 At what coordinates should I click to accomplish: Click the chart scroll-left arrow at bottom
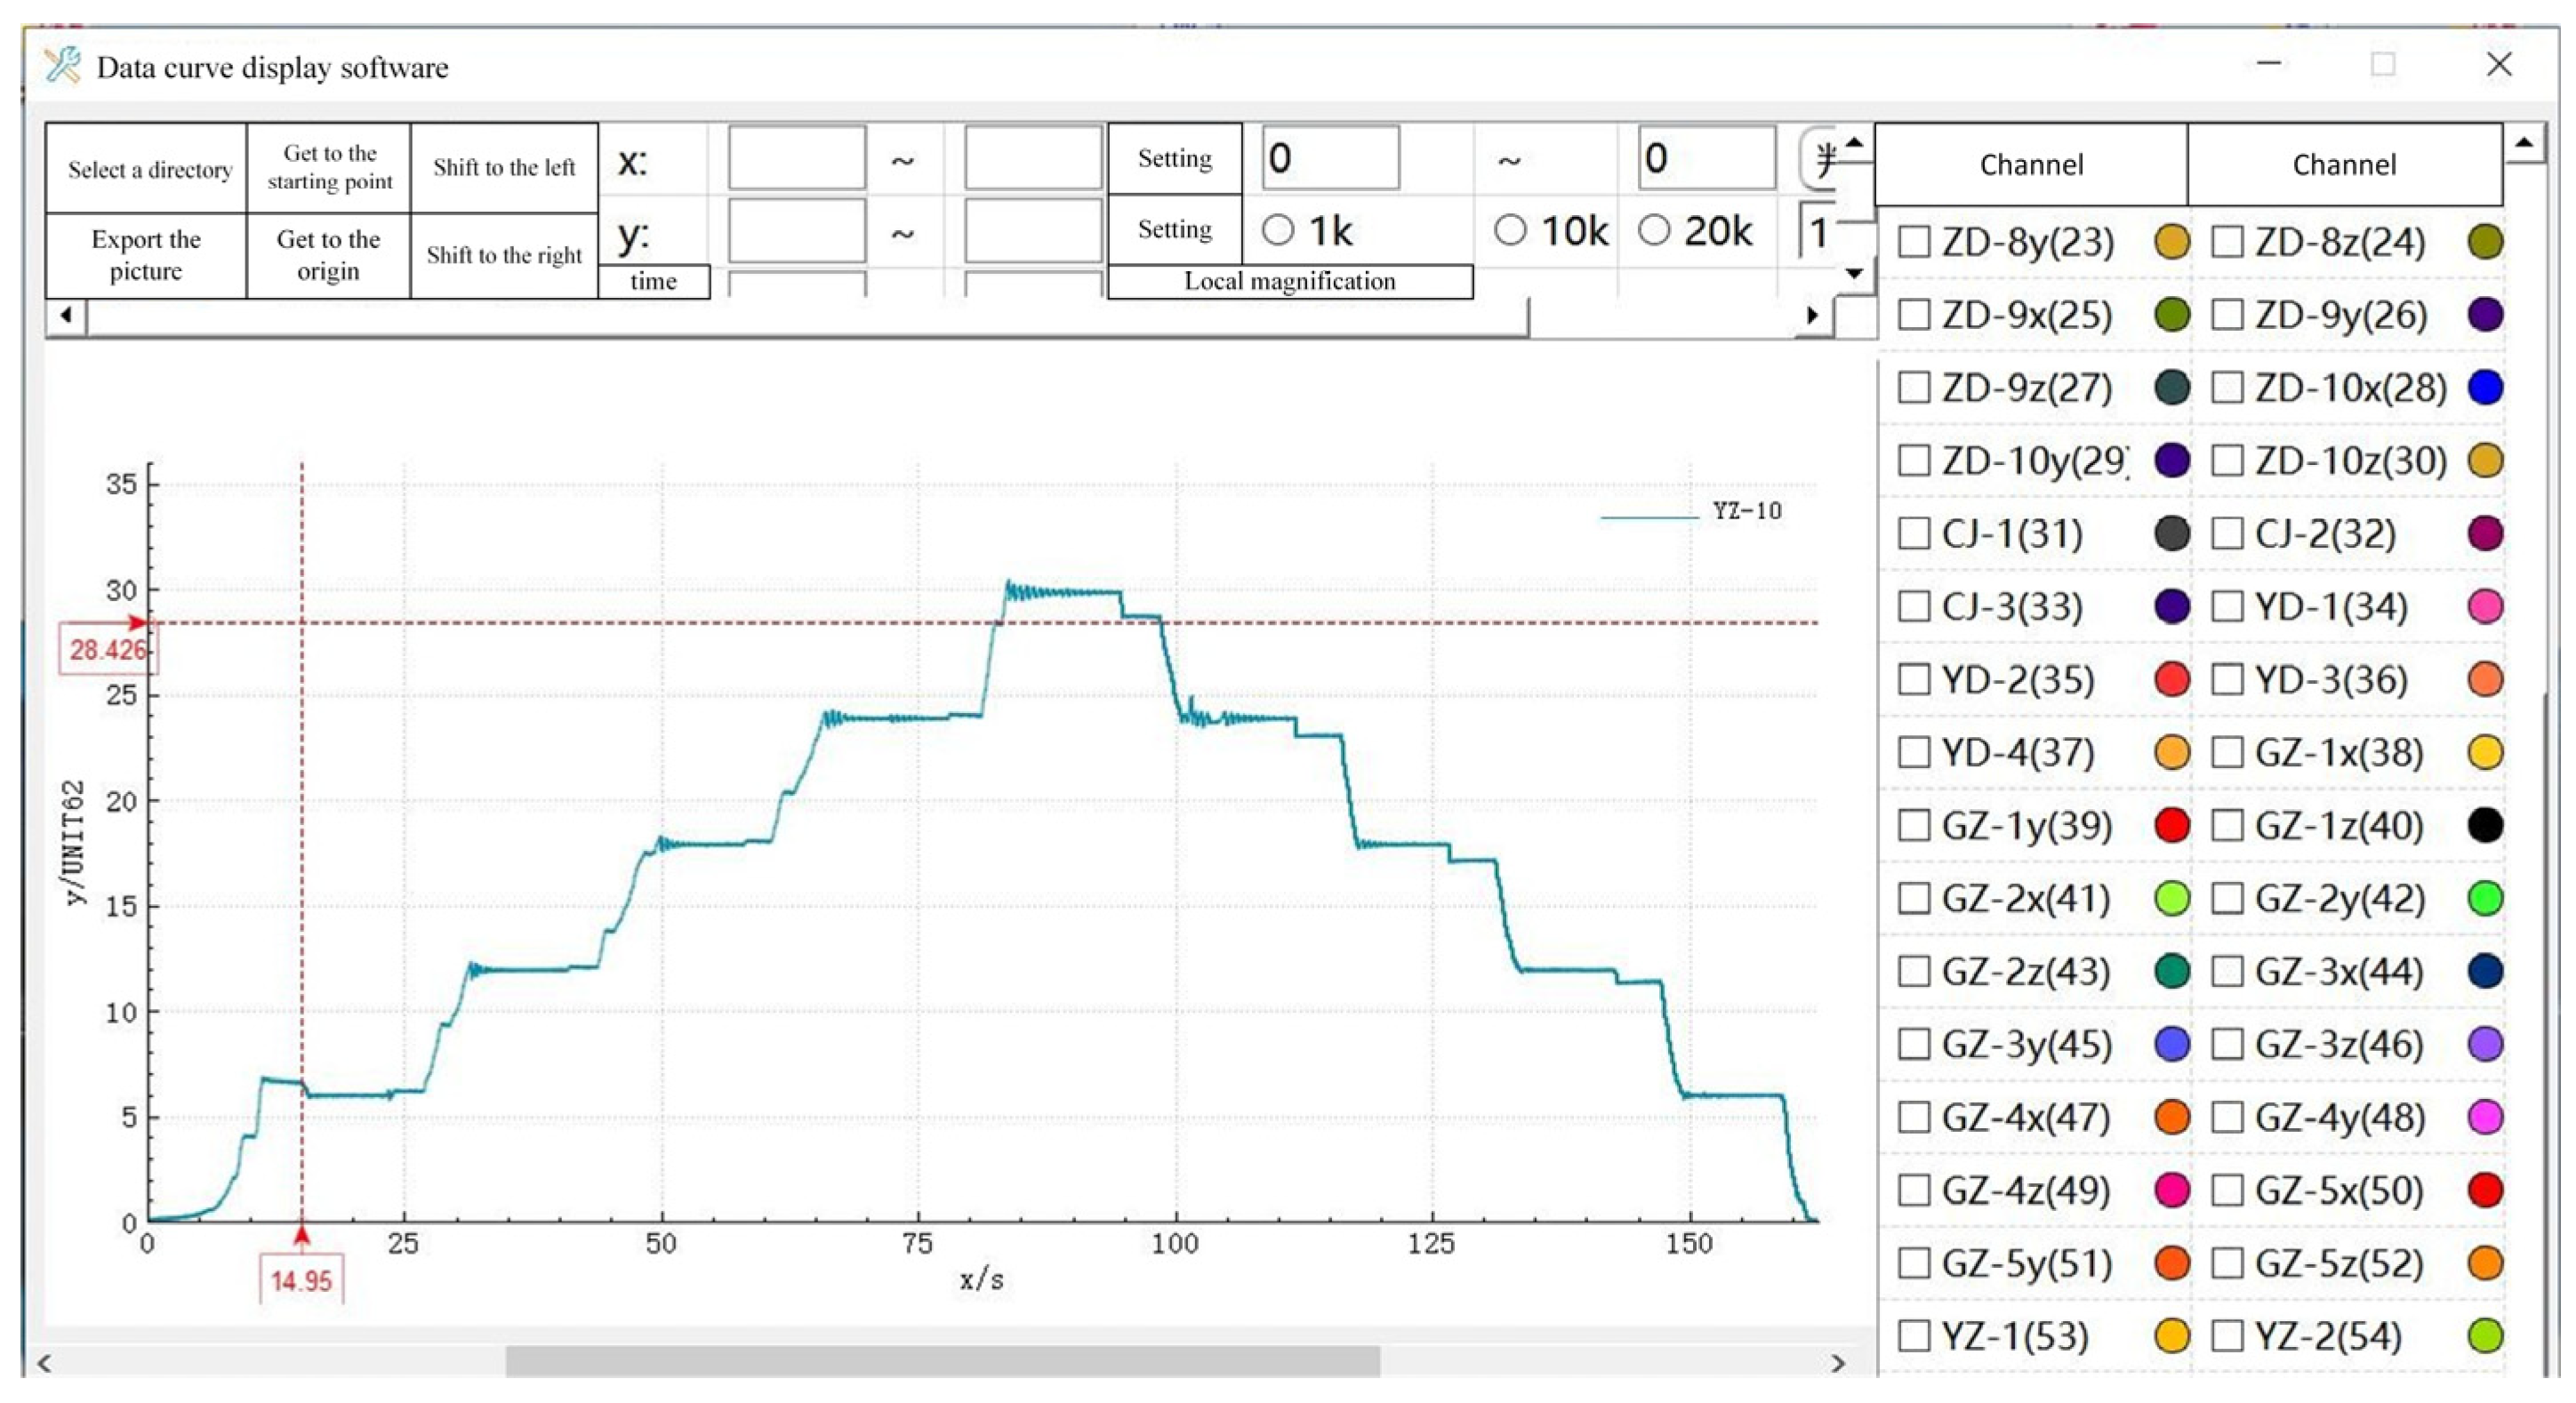(x=44, y=1364)
